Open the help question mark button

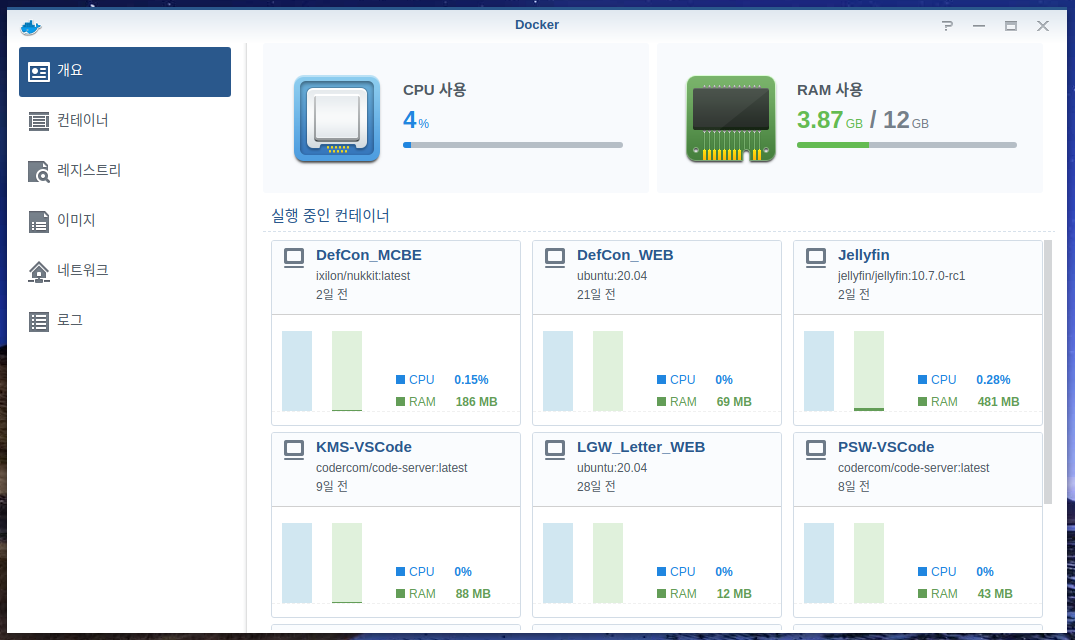947,26
